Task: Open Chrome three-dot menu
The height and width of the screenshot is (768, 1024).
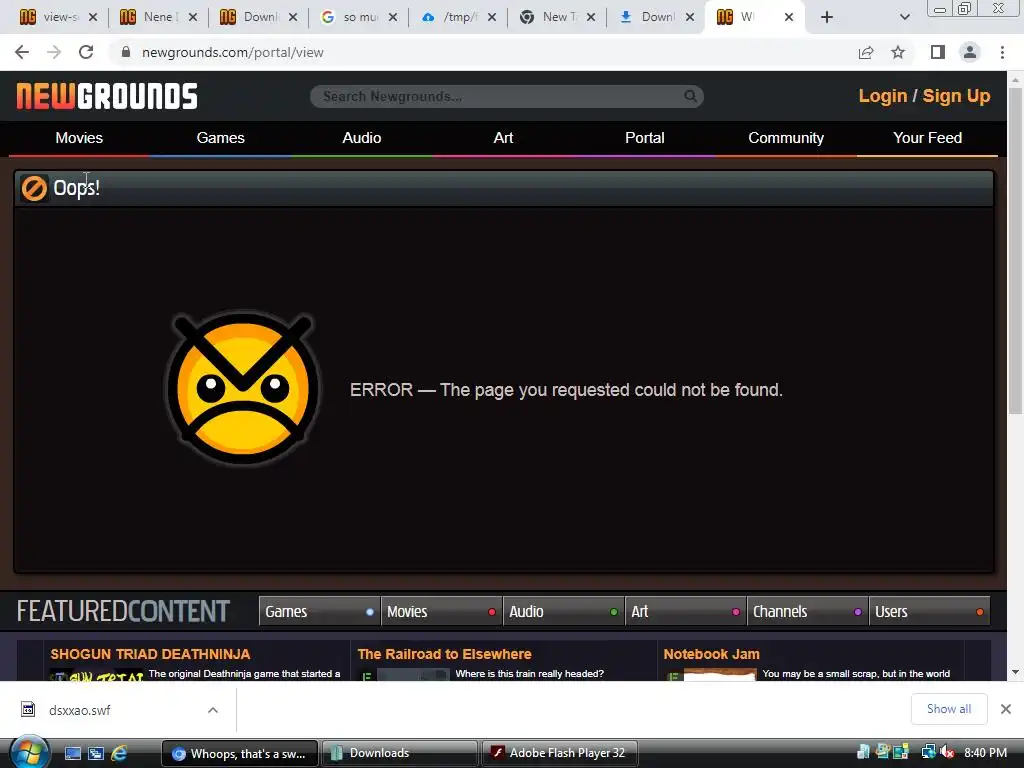Action: pyautogui.click(x=1002, y=52)
